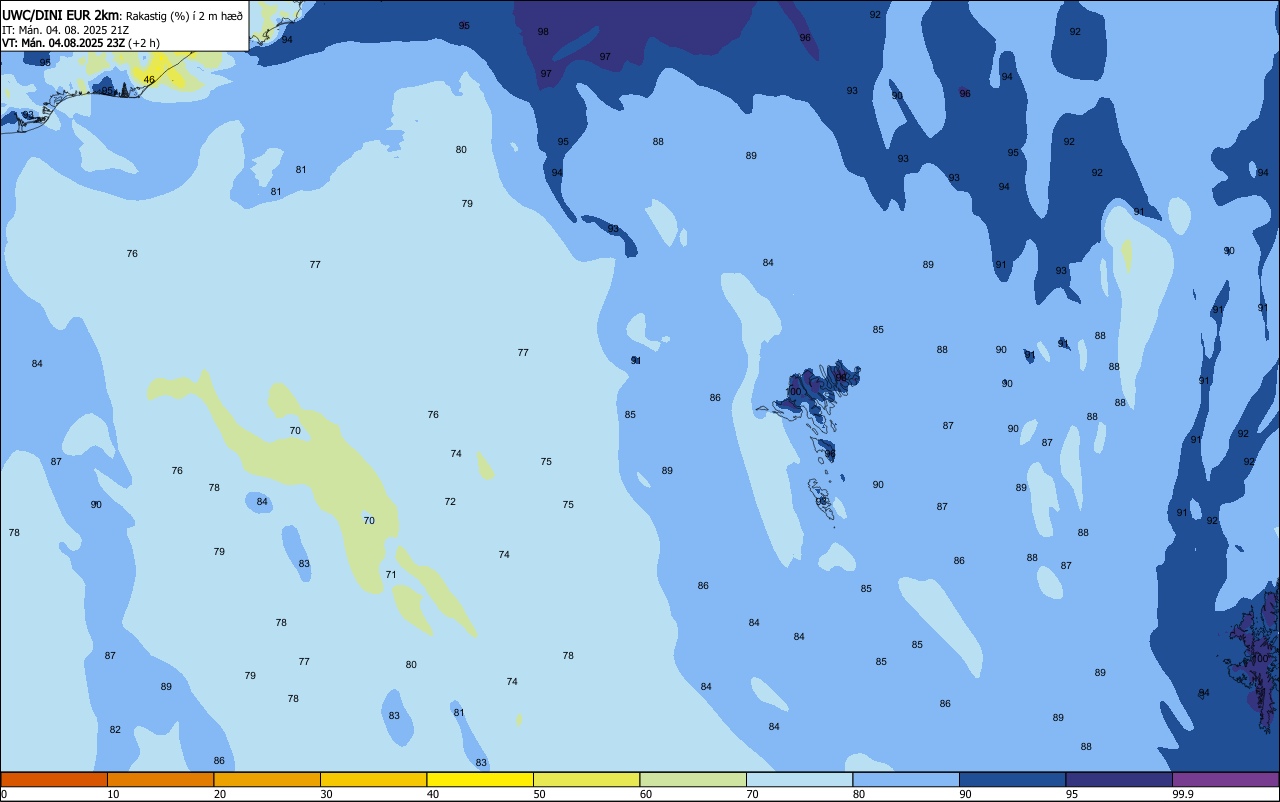Click the humidity value '71' on the map
The image size is (1280, 802).
pos(391,575)
